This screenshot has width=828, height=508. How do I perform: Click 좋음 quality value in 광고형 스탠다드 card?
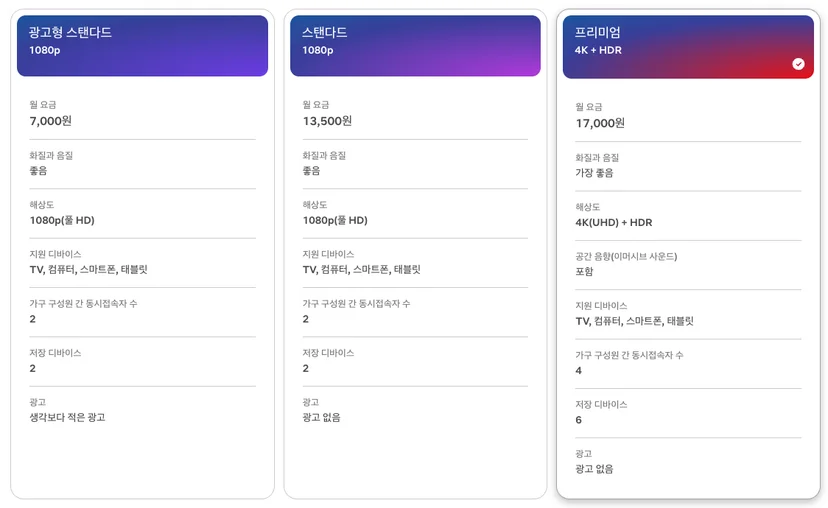click(38, 171)
